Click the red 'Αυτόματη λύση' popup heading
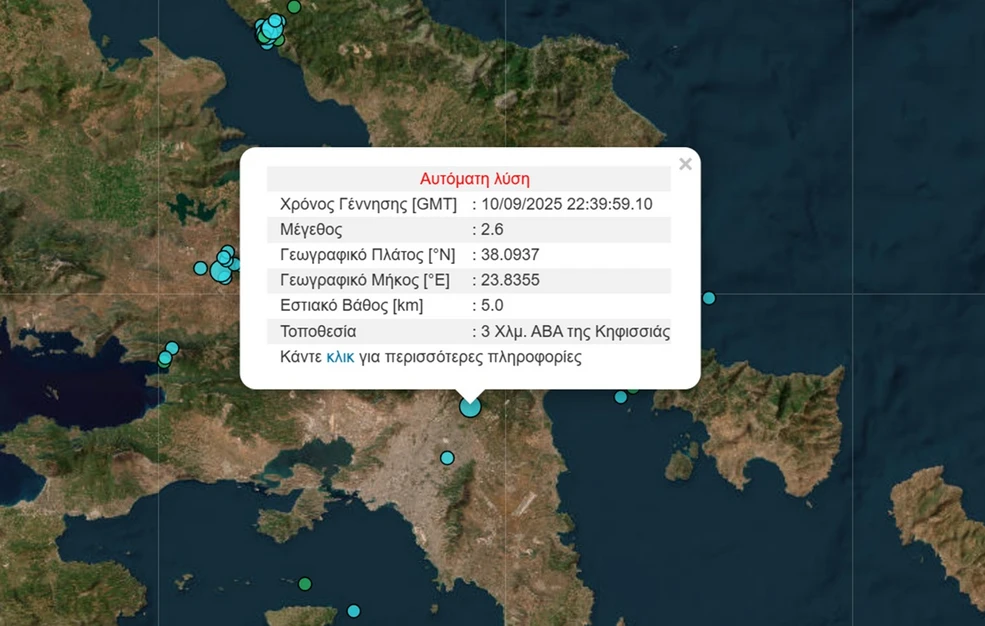Image resolution: width=985 pixels, height=626 pixels. pos(474,179)
